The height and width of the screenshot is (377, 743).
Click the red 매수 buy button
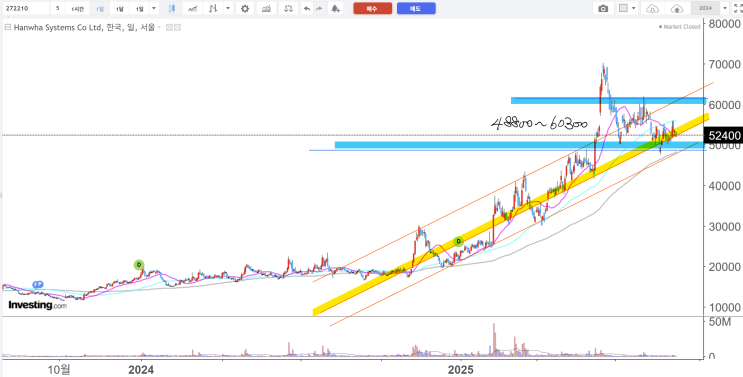point(372,8)
